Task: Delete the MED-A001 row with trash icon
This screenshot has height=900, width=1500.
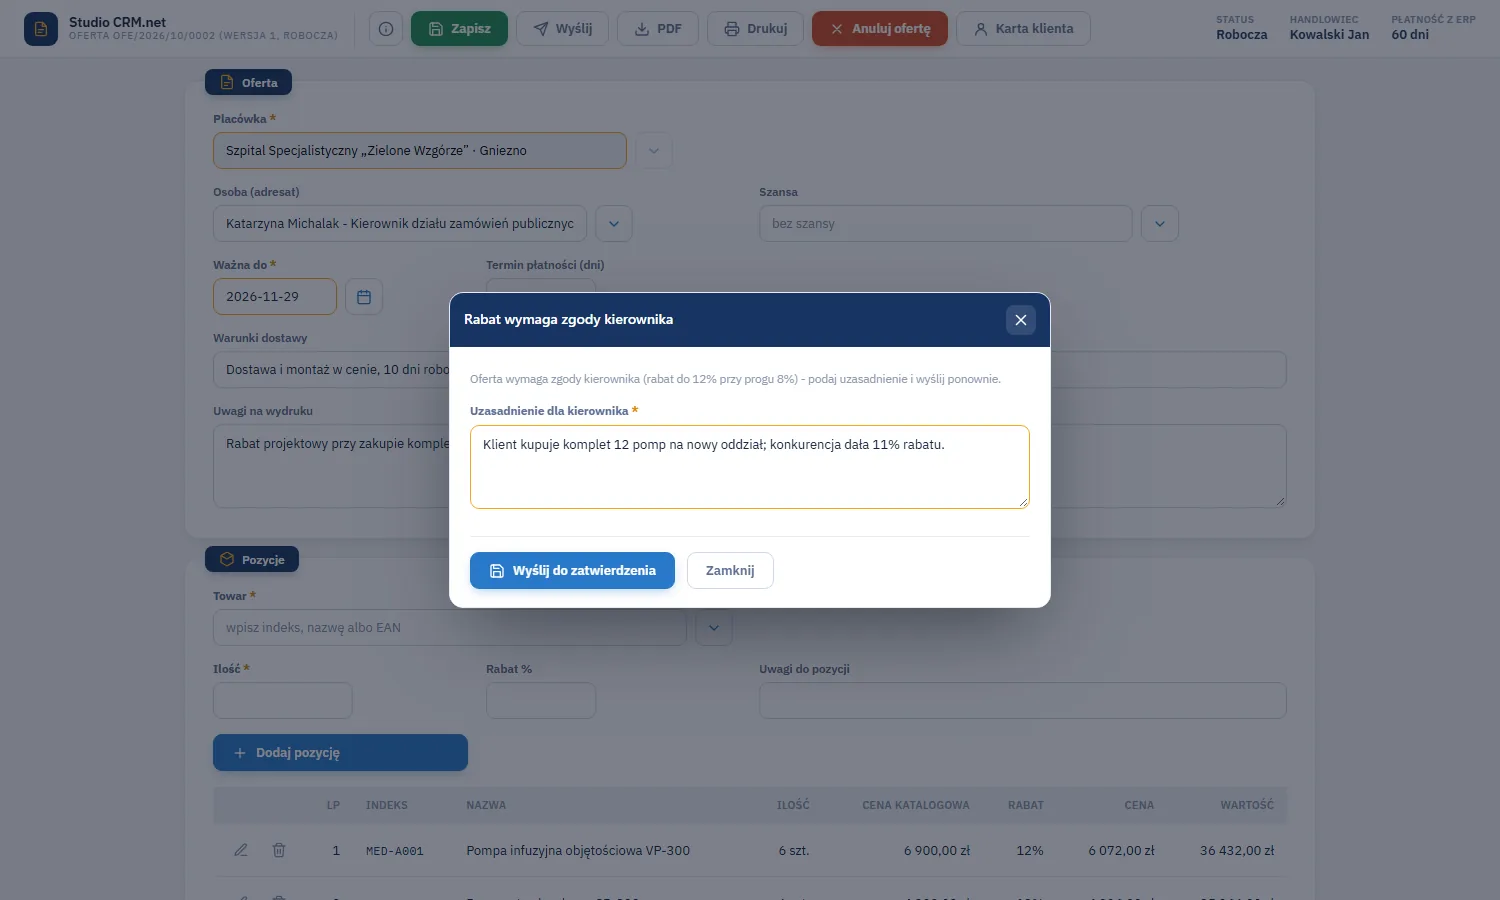Action: point(279,850)
